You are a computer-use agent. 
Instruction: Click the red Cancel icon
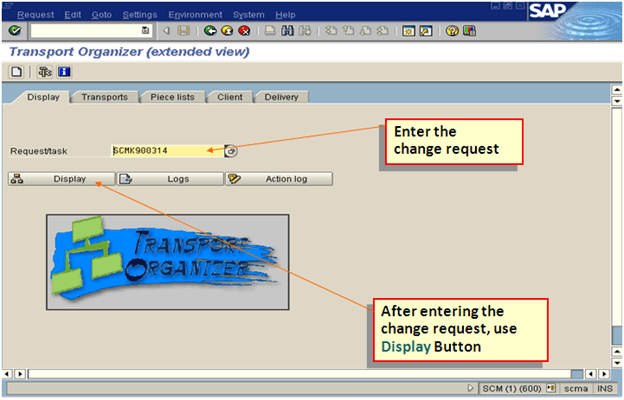pos(243,31)
